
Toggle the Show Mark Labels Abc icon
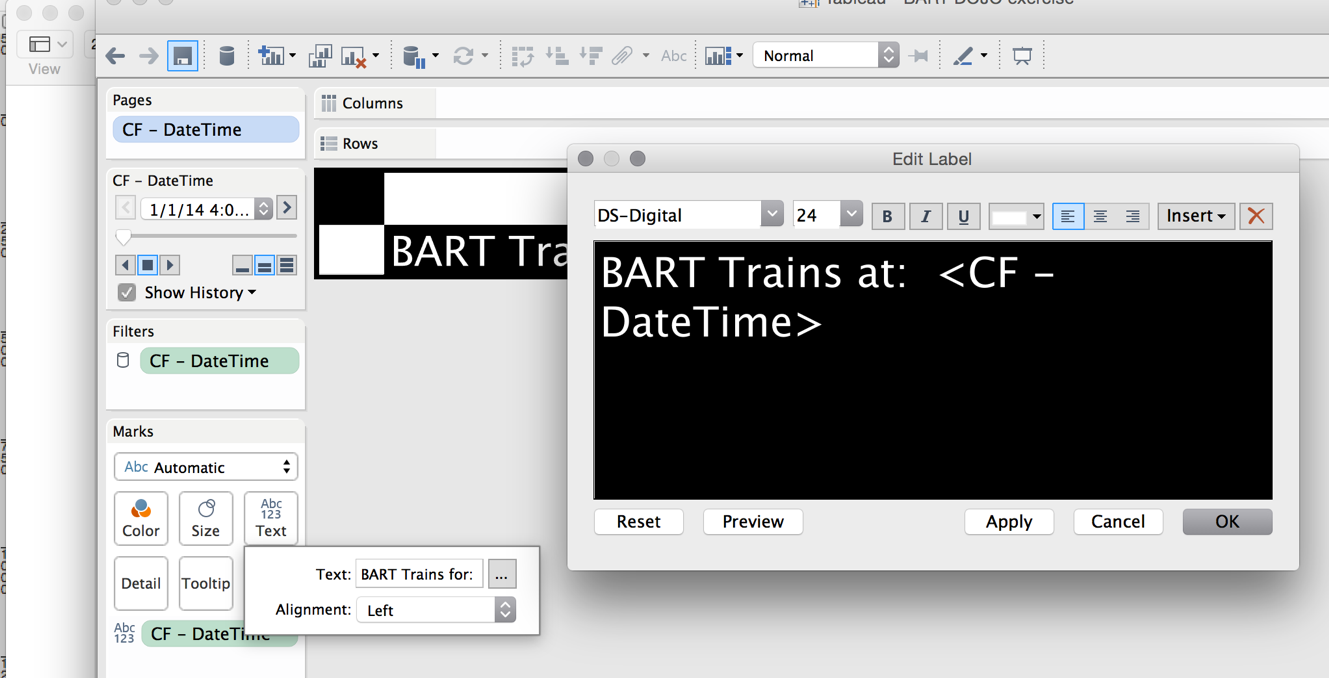pos(674,56)
